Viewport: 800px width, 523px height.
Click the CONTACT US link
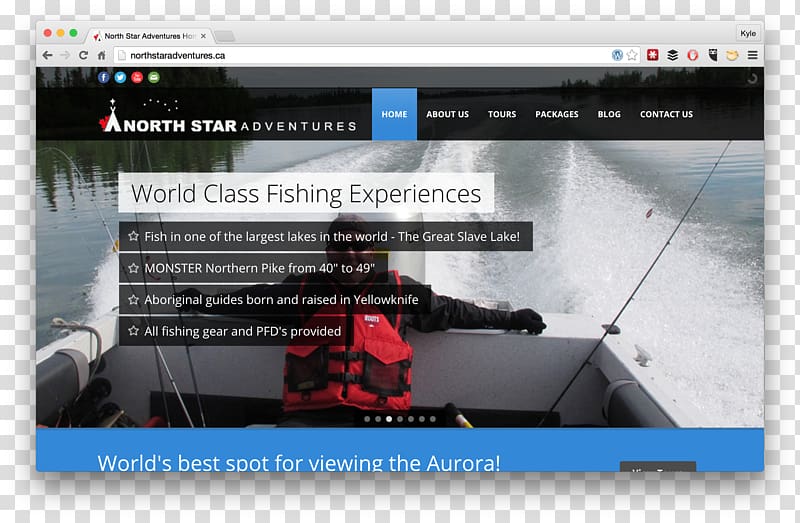point(666,114)
